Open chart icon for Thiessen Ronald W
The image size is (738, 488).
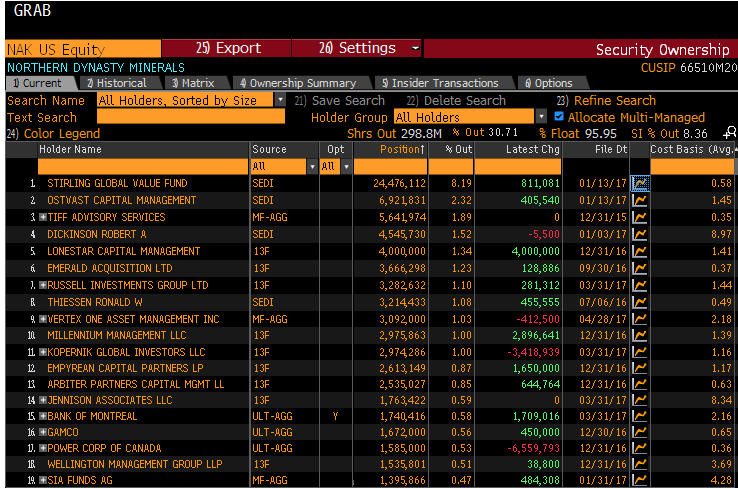pyautogui.click(x=640, y=302)
